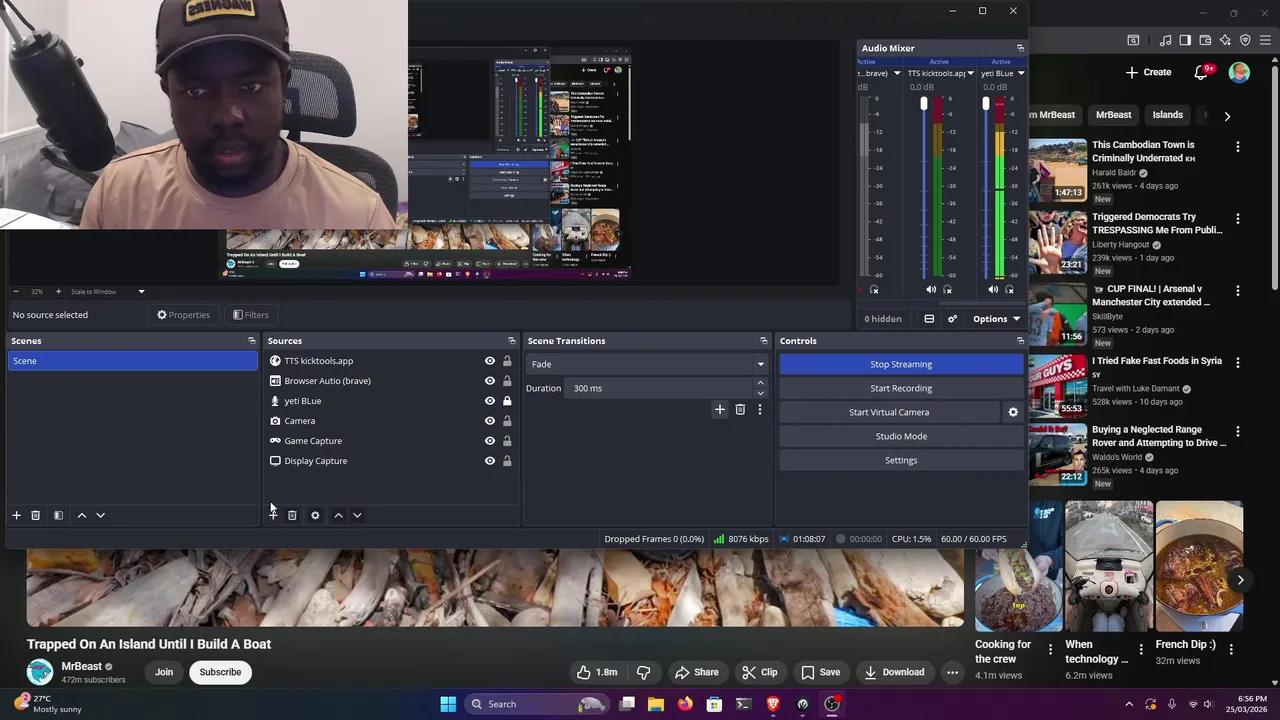Click Start Virtual Camera button
Image resolution: width=1280 pixels, height=720 pixels.
click(x=889, y=412)
